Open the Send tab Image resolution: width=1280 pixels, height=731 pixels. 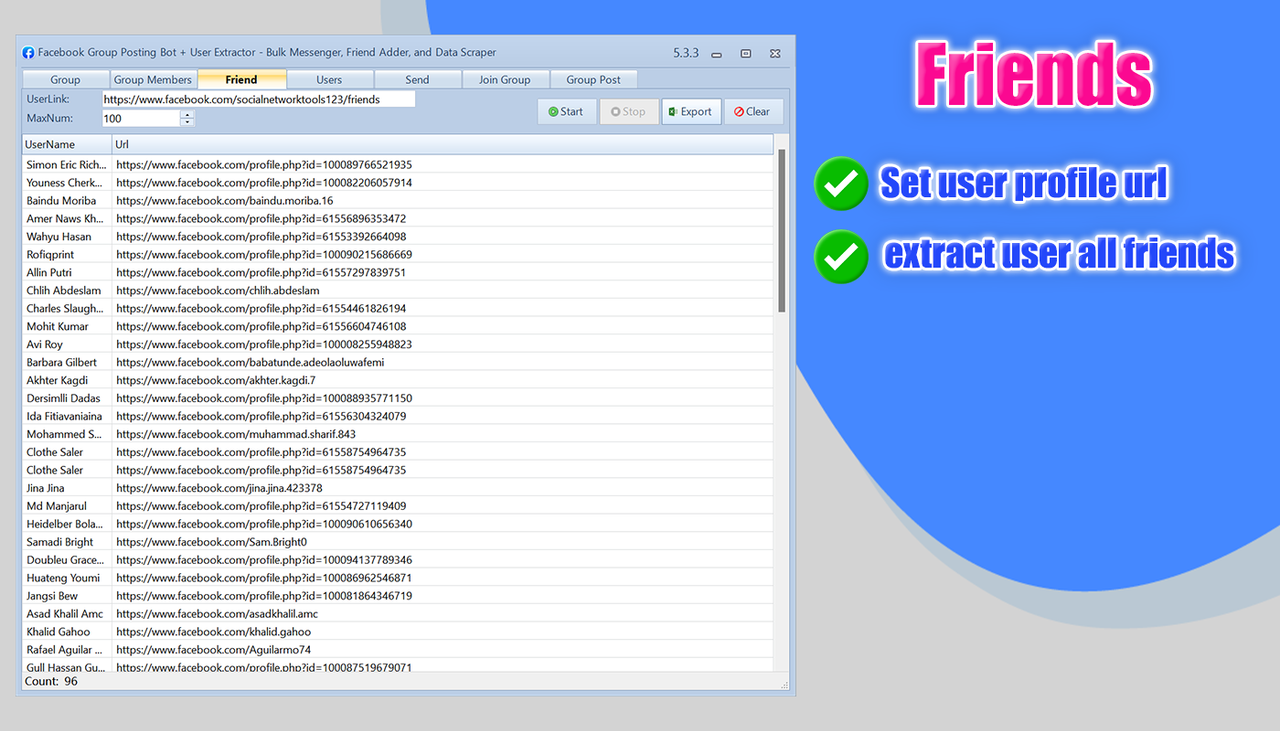417,80
